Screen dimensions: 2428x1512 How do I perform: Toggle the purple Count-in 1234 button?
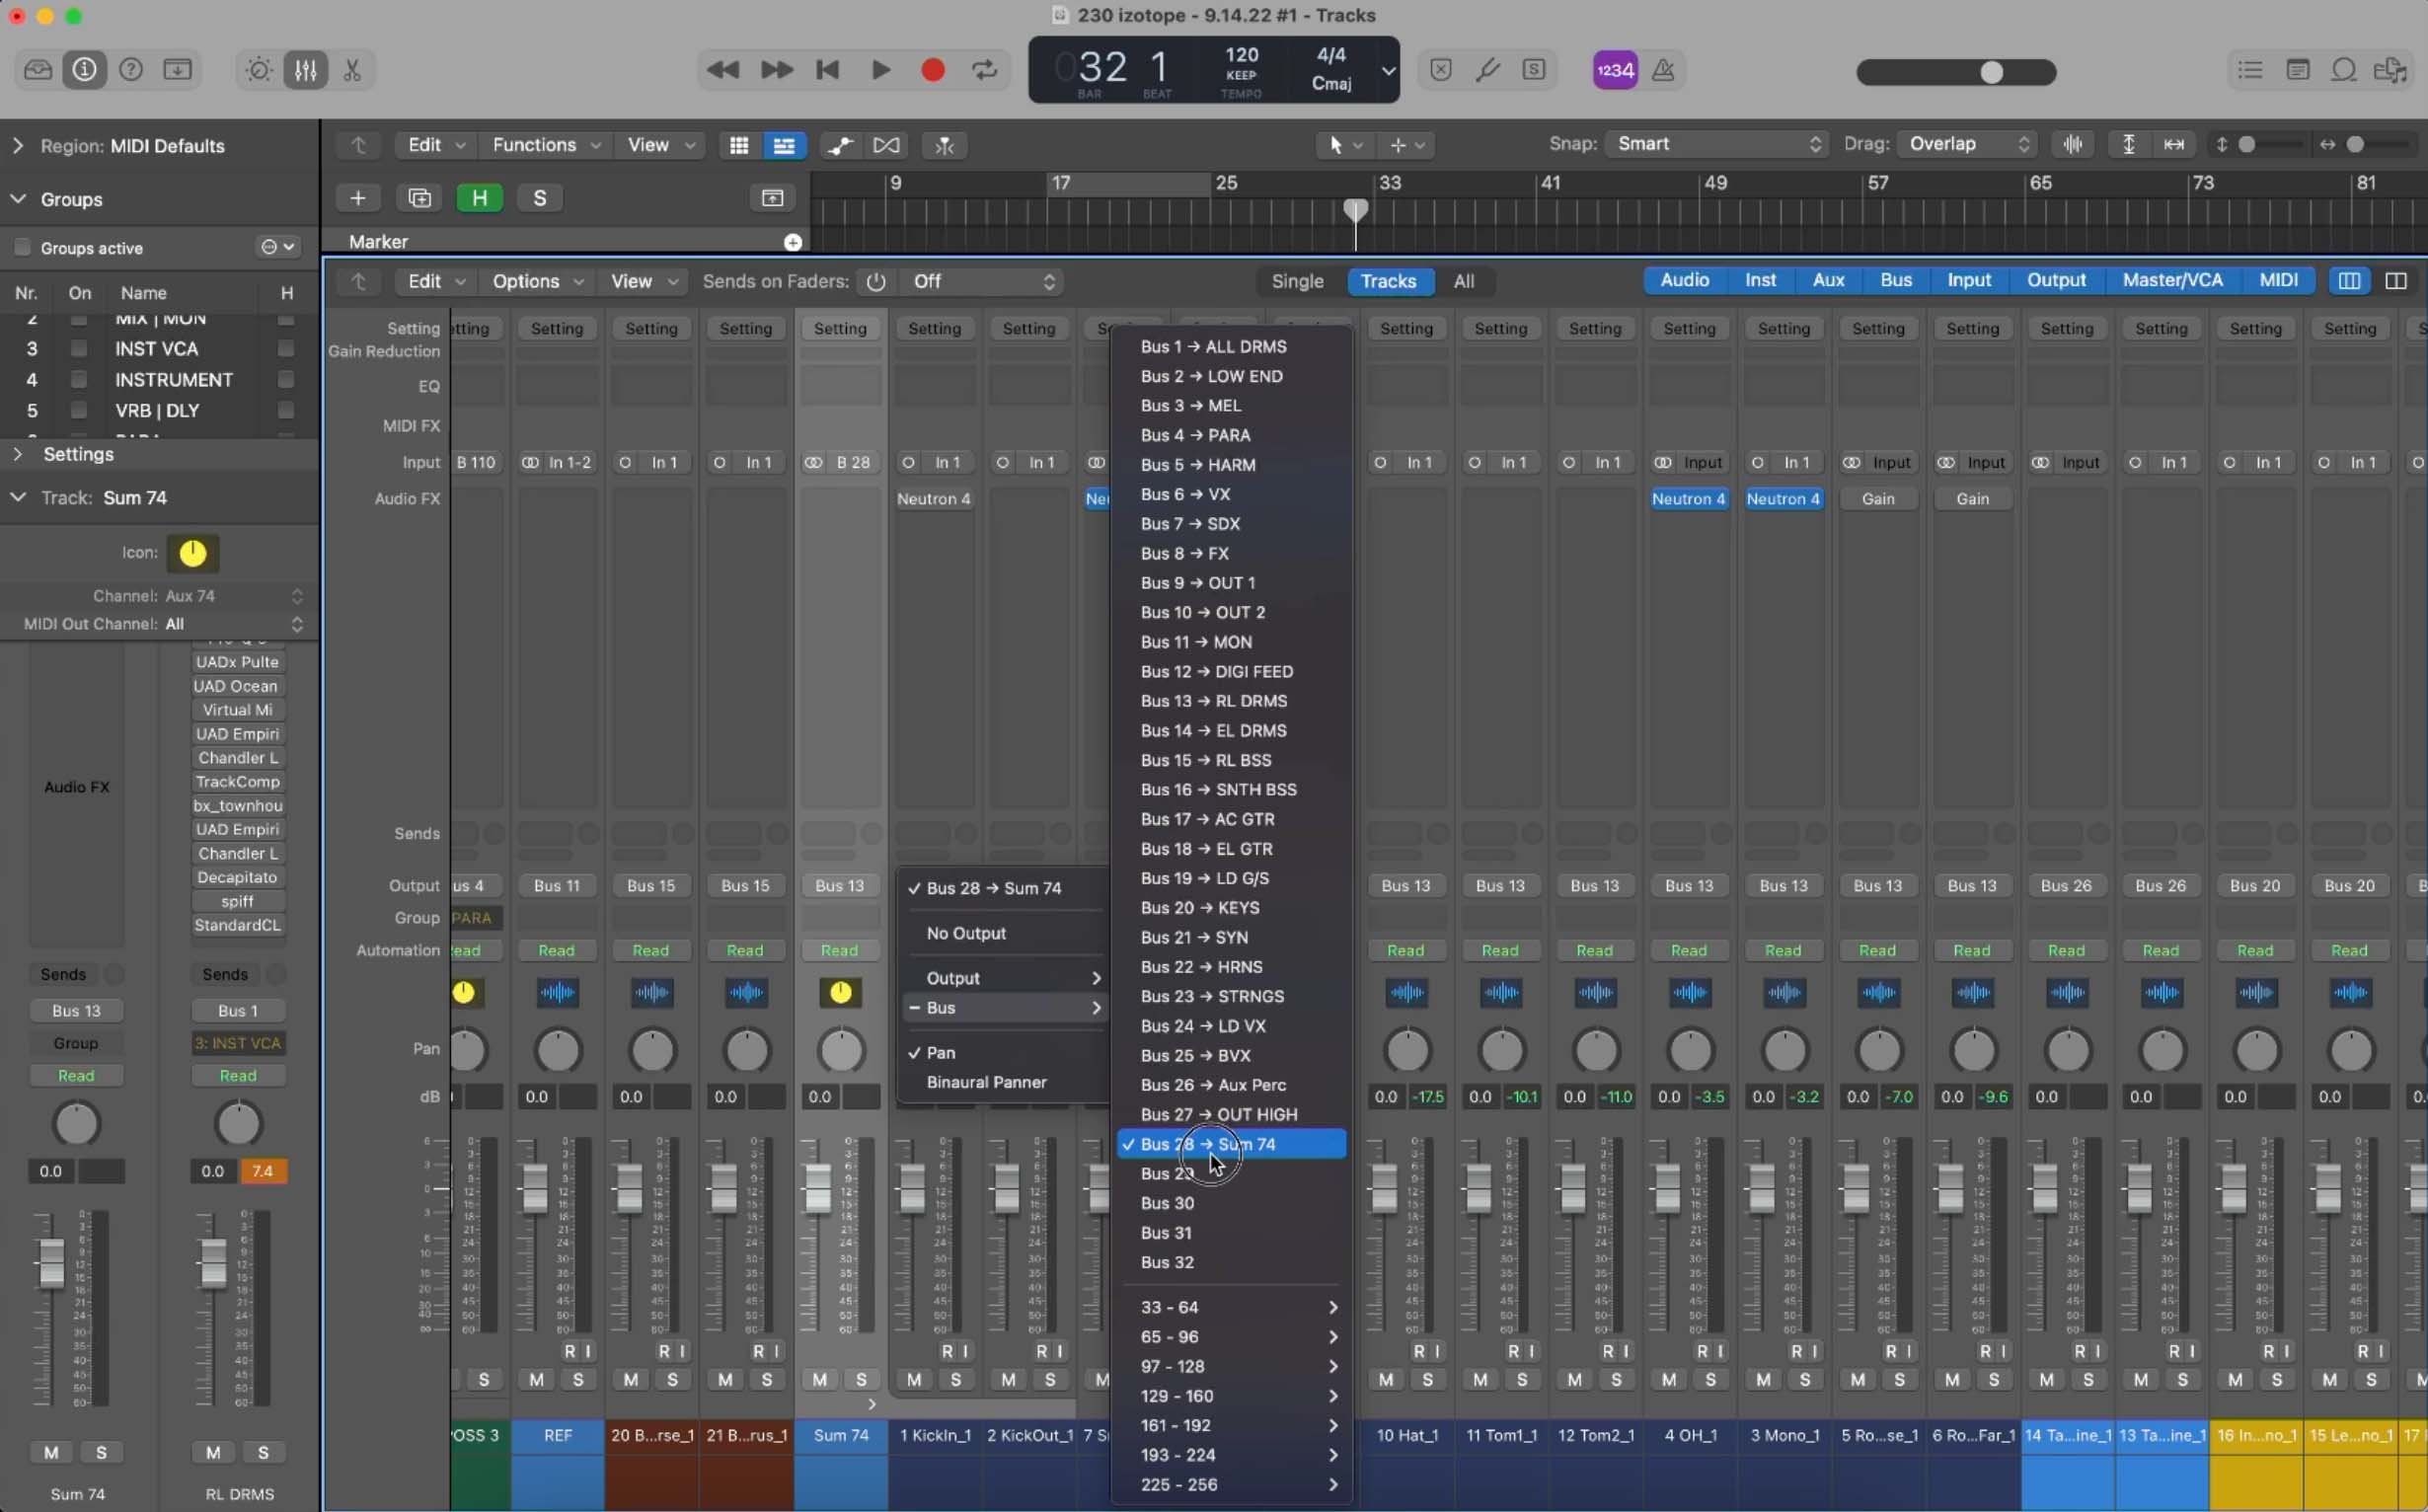tap(1615, 70)
